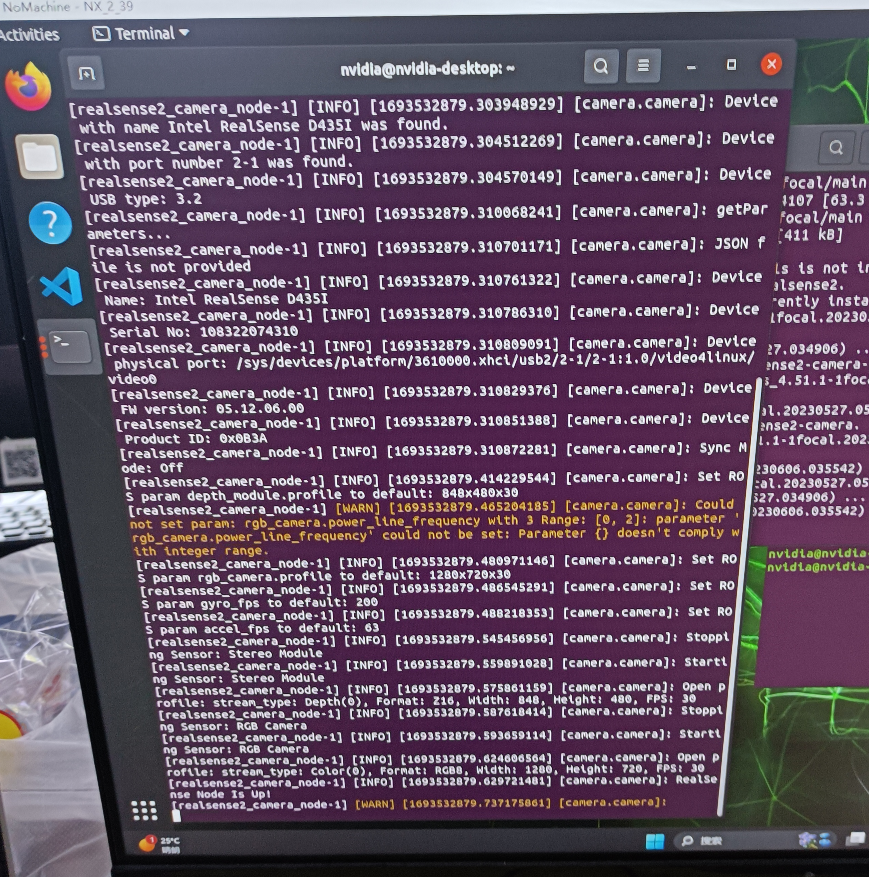This screenshot has height=877, width=869.
Task: Click the 'Product ID: 0x0B3A' line
Action: pyautogui.click(x=196, y=438)
